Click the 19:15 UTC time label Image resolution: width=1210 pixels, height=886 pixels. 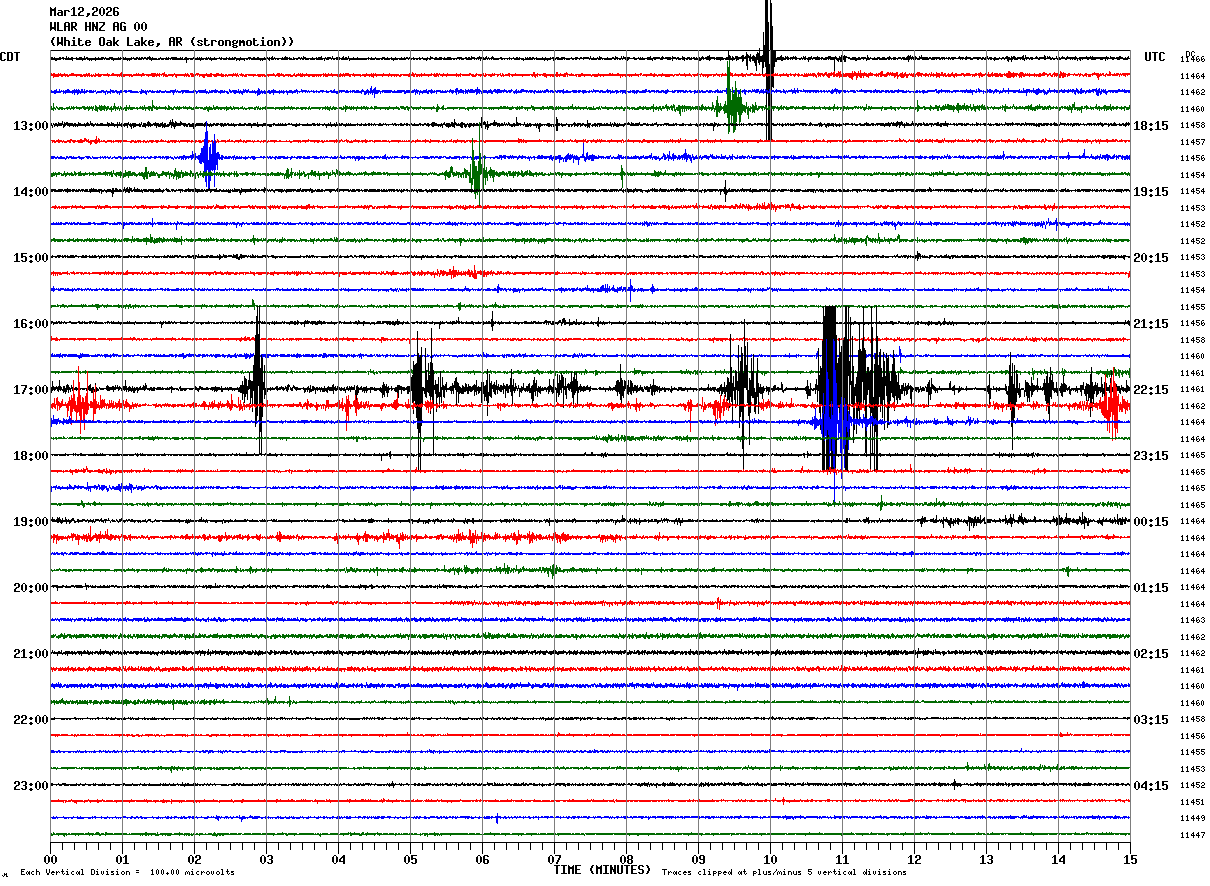(x=1151, y=192)
